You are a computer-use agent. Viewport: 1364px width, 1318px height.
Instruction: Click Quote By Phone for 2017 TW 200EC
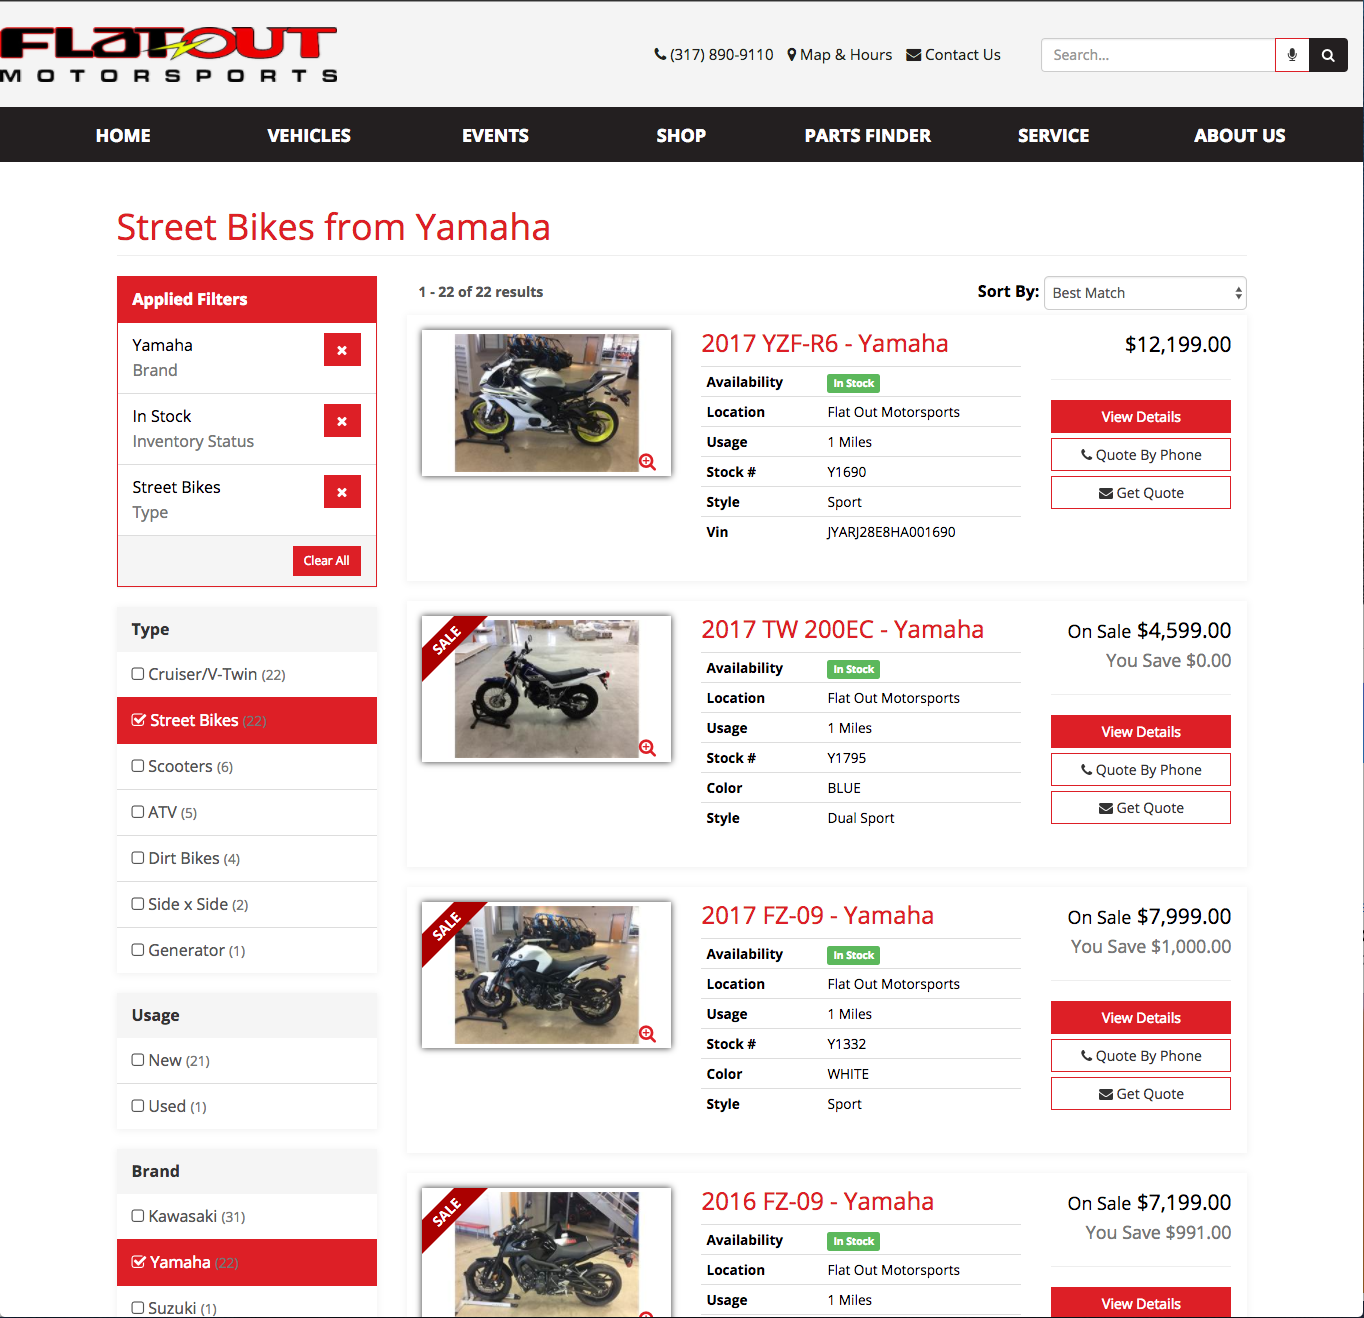1141,770
